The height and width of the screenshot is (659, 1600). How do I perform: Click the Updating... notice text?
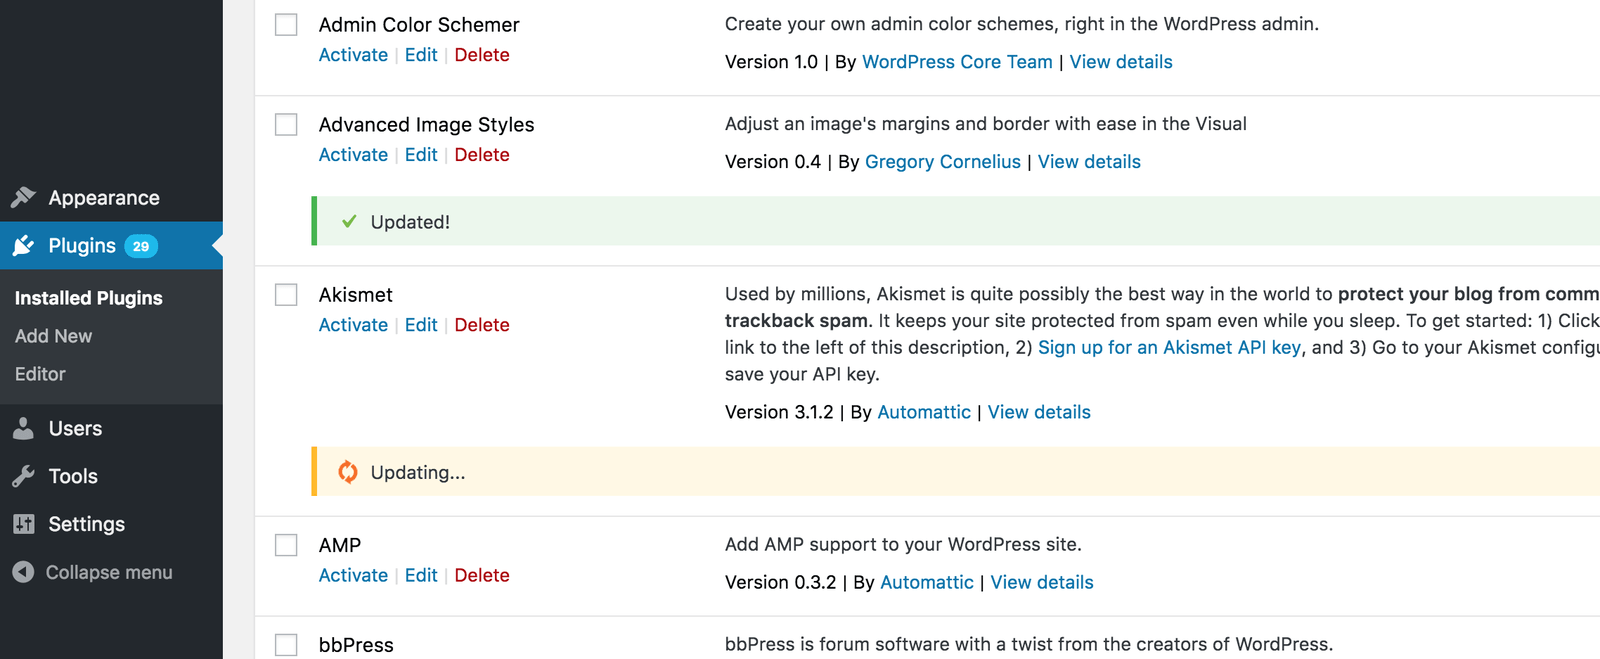[418, 472]
